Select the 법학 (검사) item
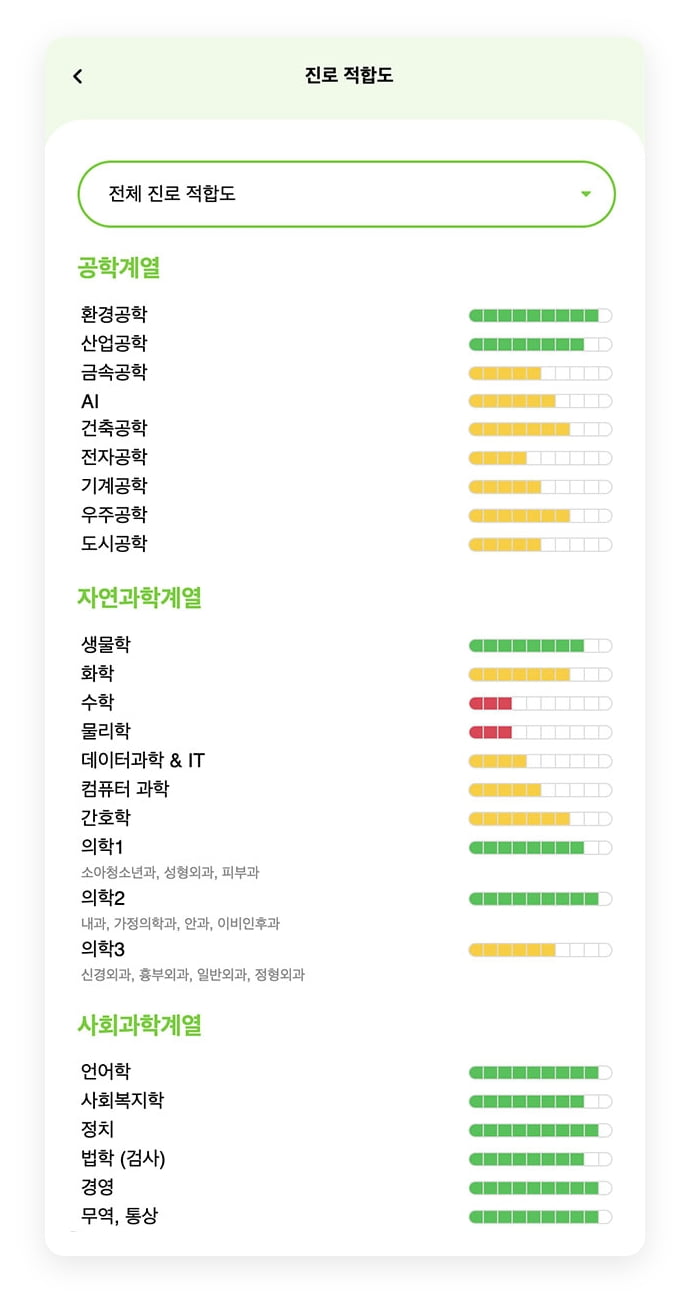 121,1159
